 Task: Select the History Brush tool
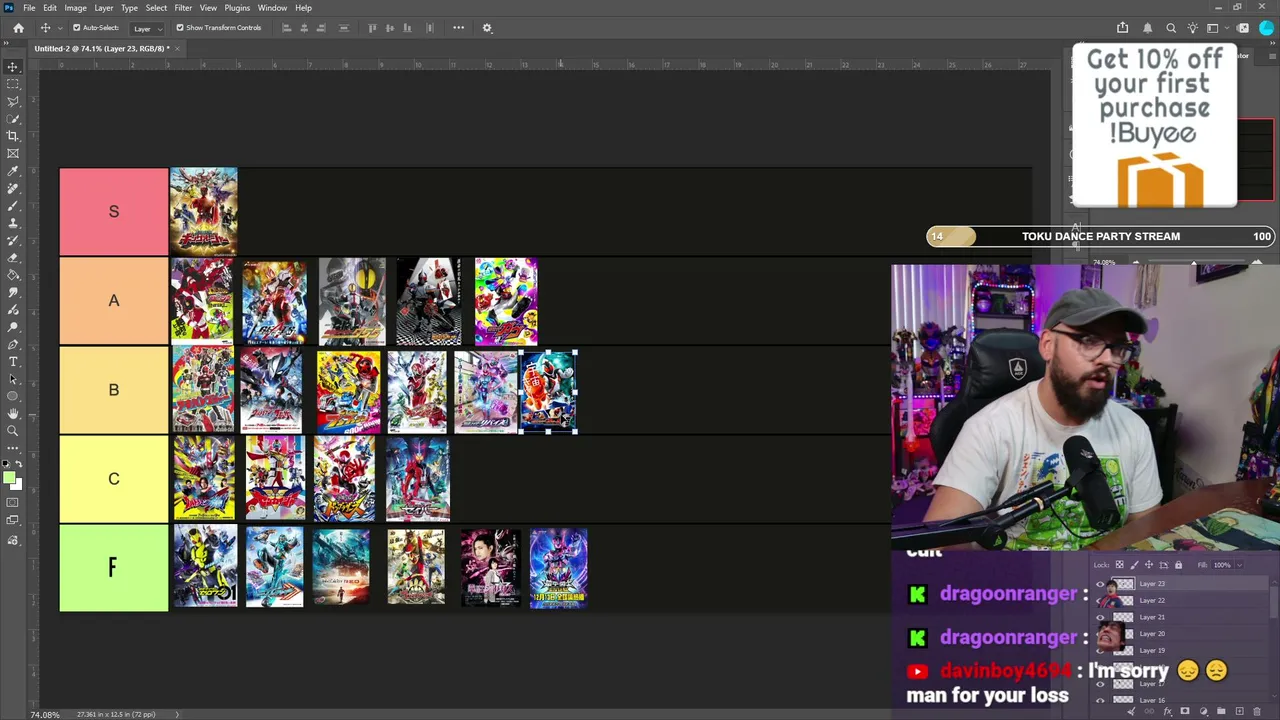click(x=13, y=240)
